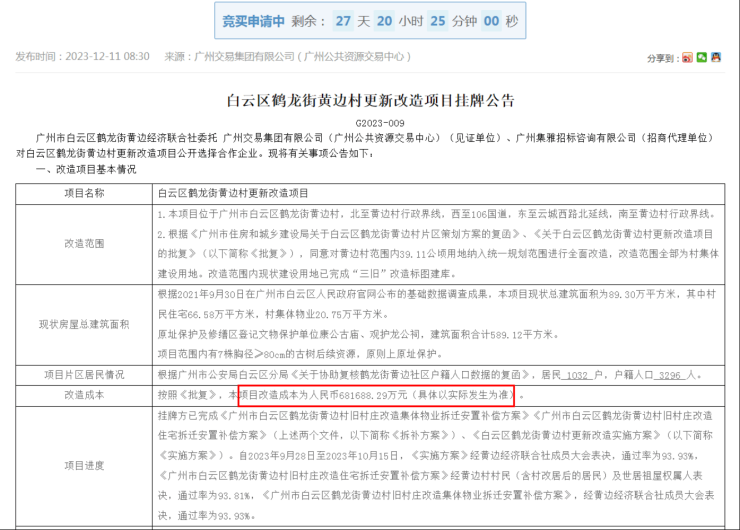The height and width of the screenshot is (530, 740).
Task: Click line mentioning 康公古庙、观护龙公祠
Action: (359, 335)
